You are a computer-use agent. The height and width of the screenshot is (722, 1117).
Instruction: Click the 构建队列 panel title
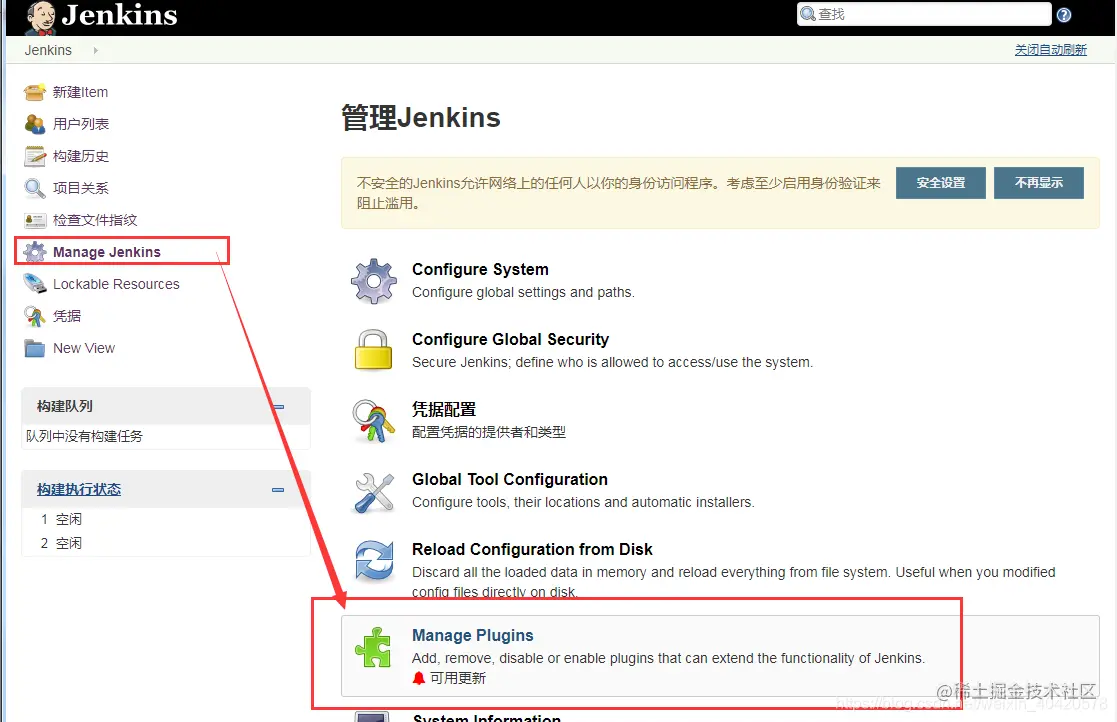(65, 407)
